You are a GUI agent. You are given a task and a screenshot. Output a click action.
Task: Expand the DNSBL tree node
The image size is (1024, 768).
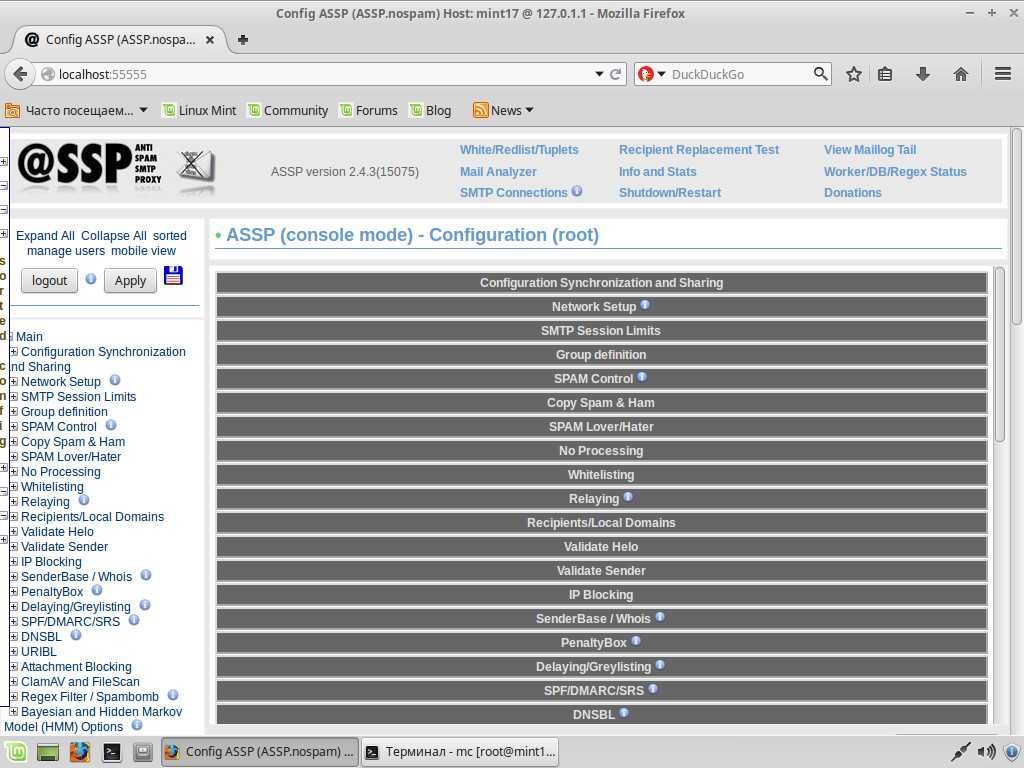14,637
